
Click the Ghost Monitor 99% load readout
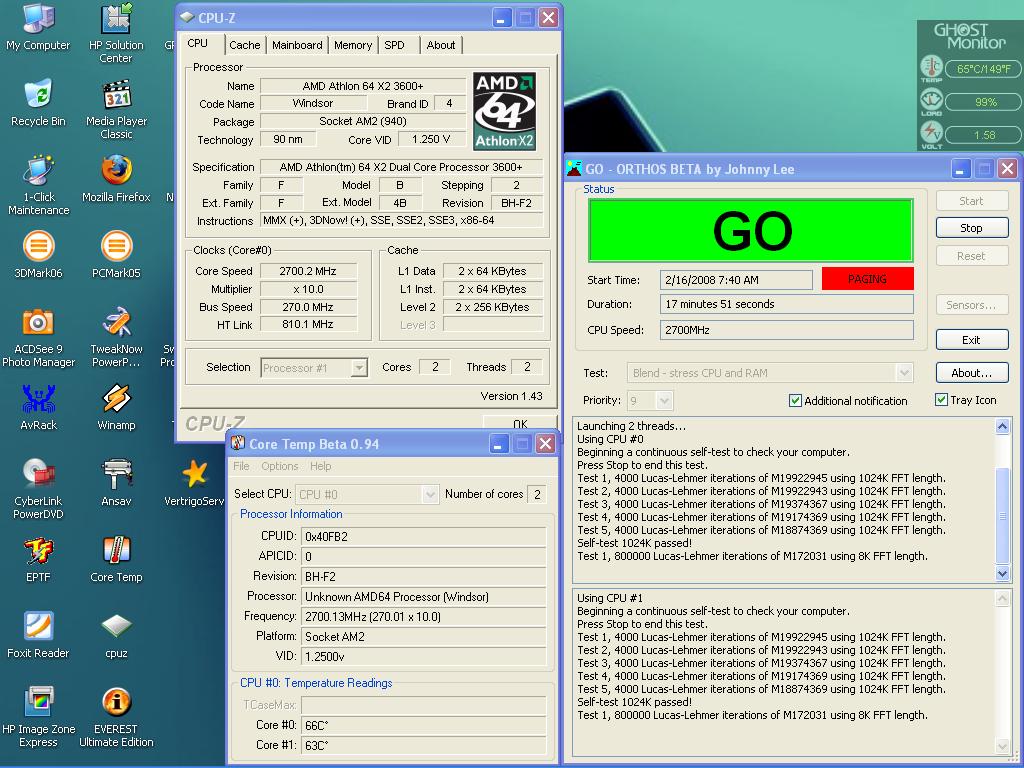pyautogui.click(x=982, y=102)
